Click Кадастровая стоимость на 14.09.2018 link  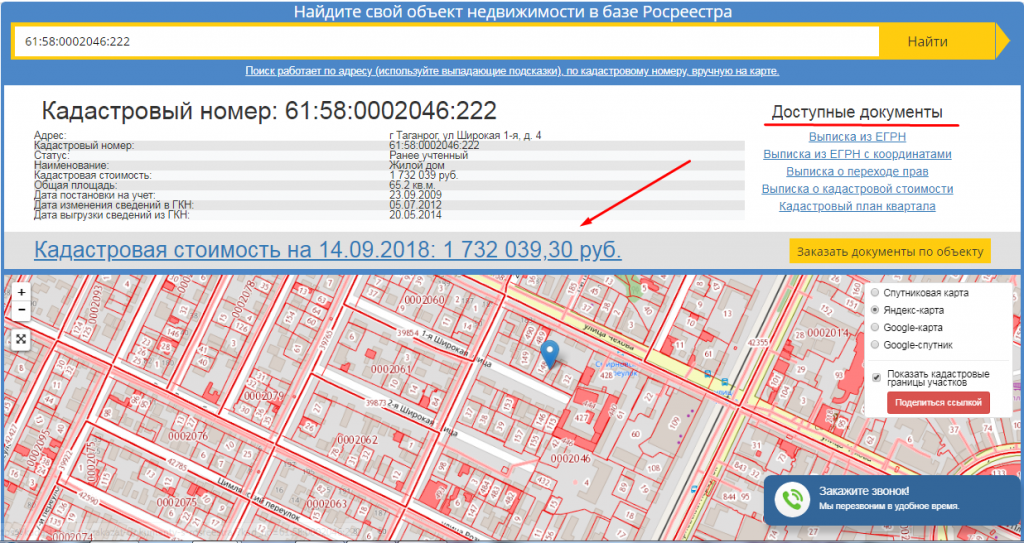[x=327, y=249]
